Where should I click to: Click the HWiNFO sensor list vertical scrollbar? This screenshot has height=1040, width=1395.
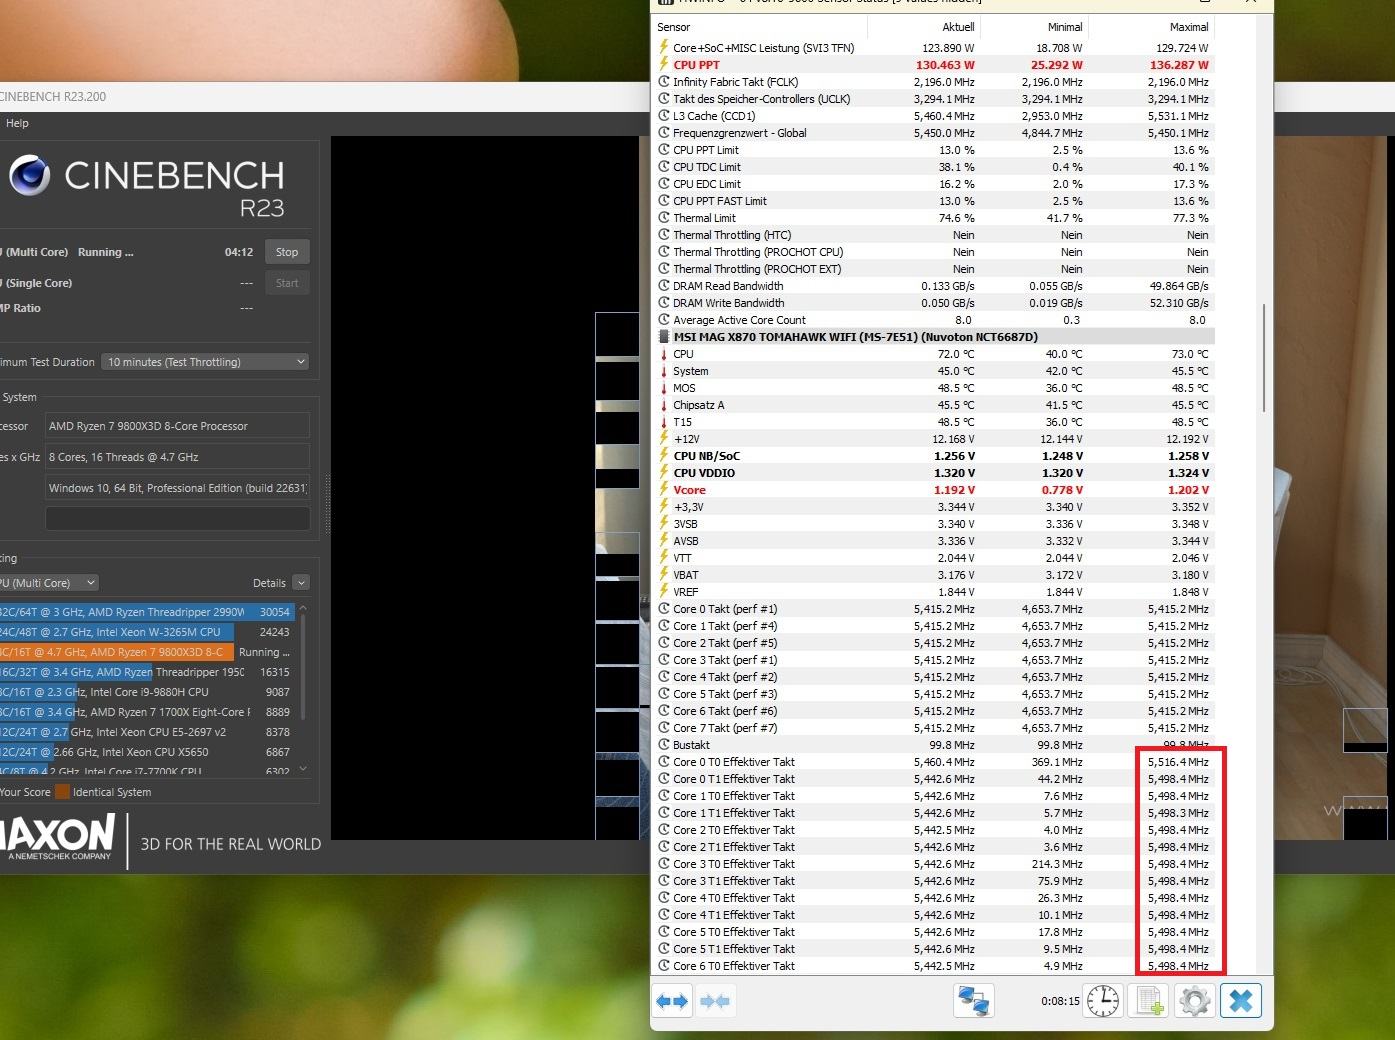coord(1265,357)
